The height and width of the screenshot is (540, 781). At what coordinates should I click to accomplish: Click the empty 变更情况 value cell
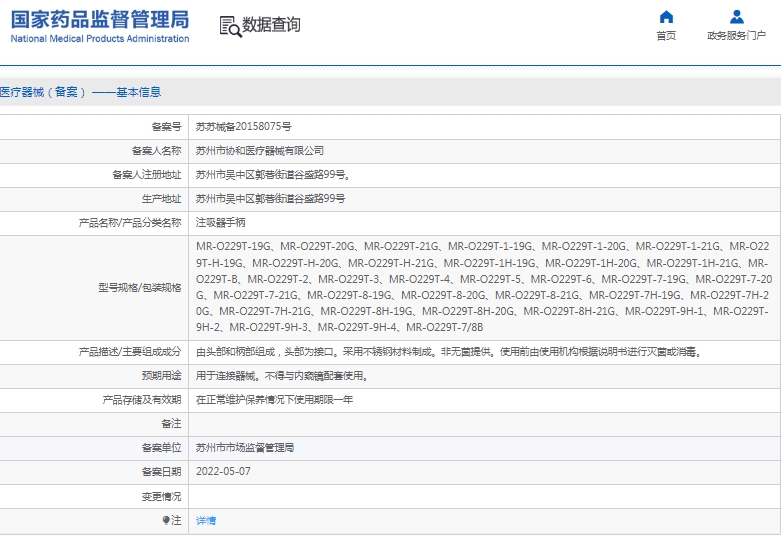[x=484, y=496]
